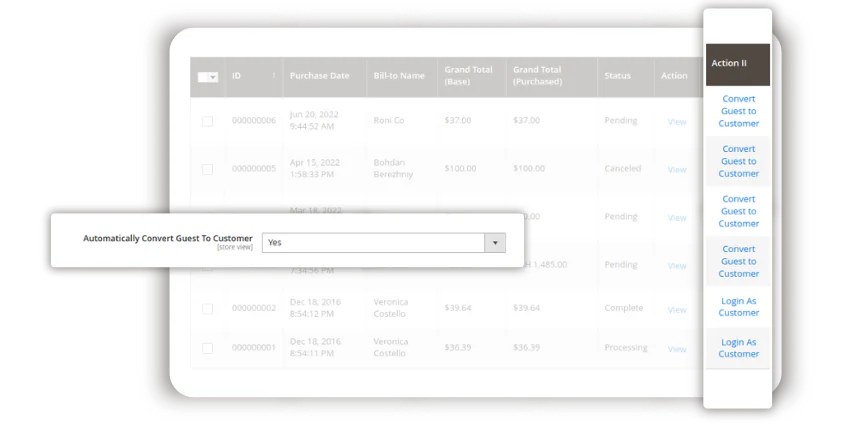
Task: Click View link for Roni Co order
Action: tap(677, 122)
